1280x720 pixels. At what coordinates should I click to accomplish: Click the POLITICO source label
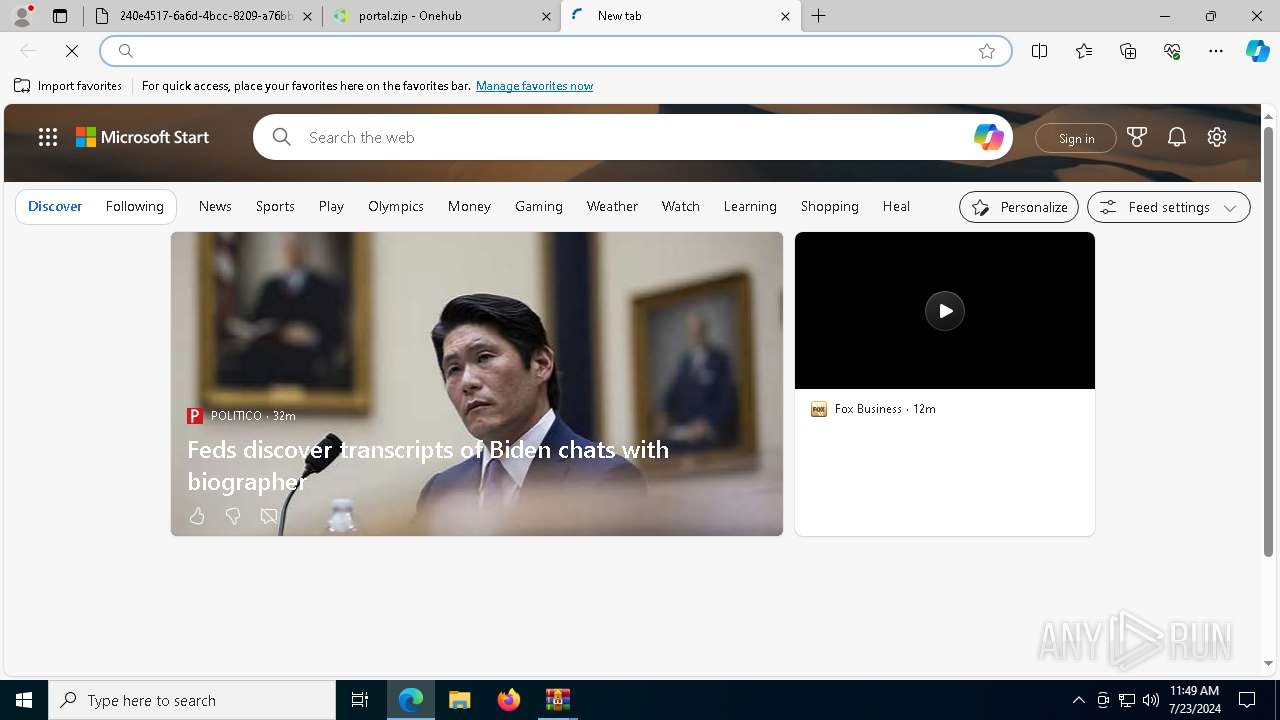pos(241,416)
